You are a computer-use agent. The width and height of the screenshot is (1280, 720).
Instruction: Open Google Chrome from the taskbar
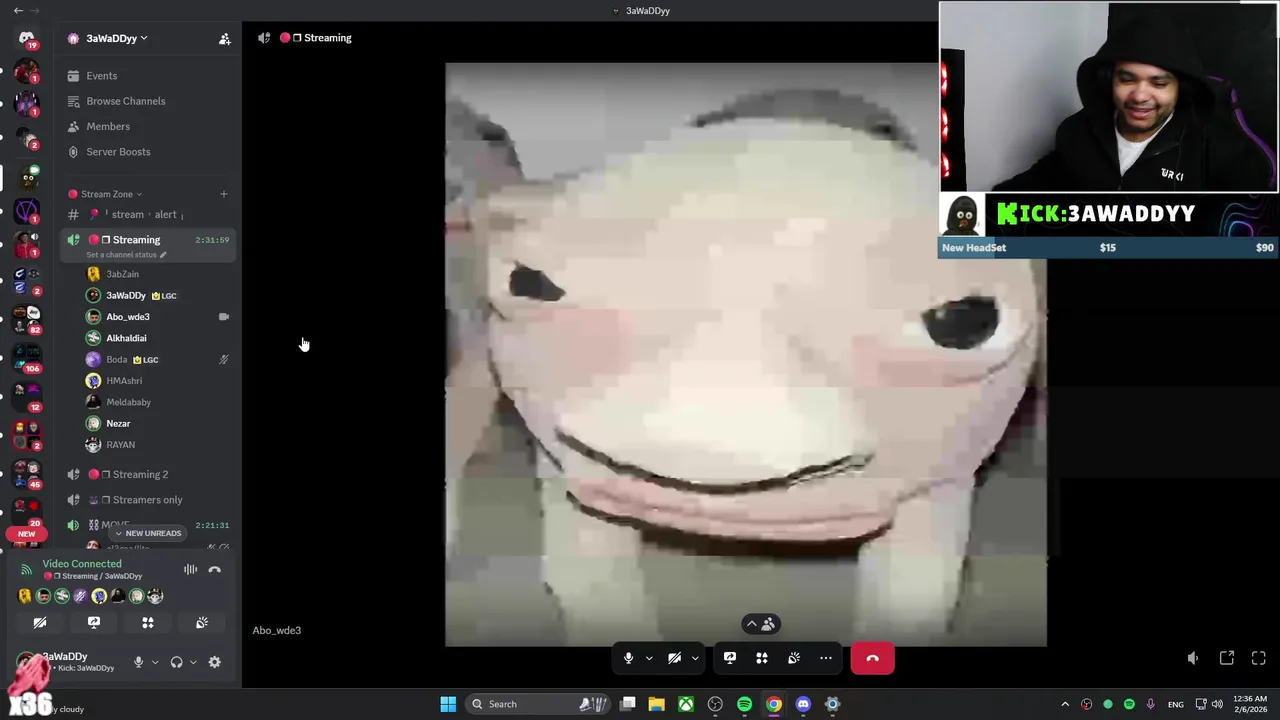[774, 704]
